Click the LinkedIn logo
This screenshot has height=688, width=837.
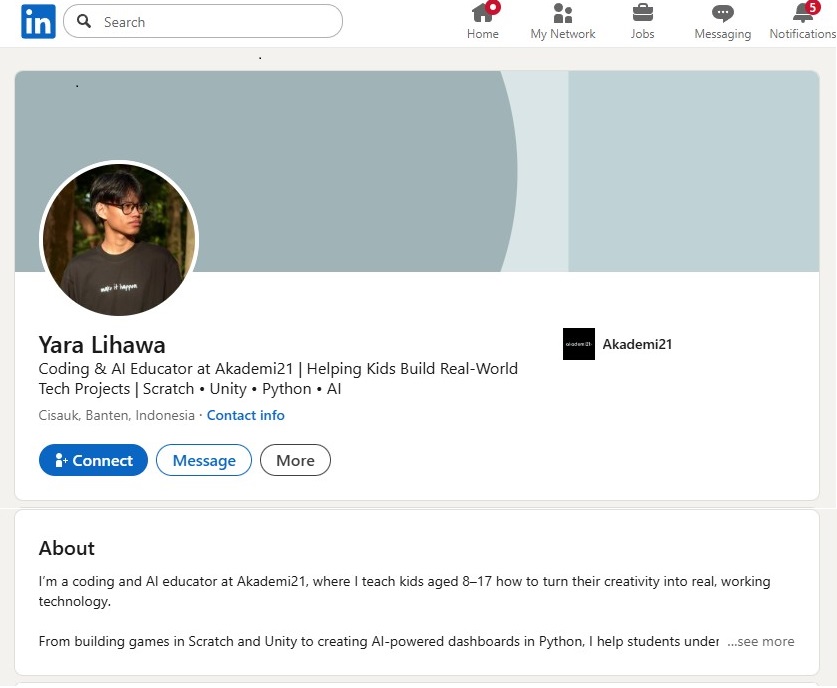38,21
